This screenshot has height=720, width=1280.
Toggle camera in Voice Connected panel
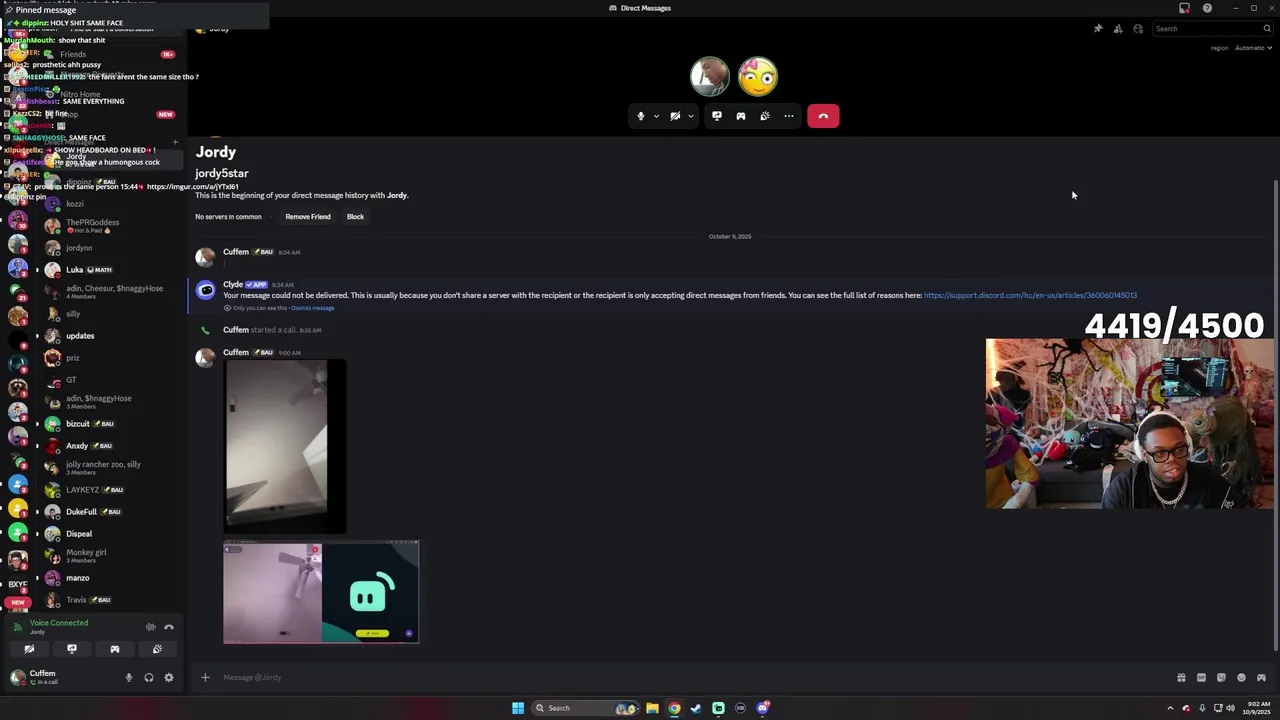pos(29,649)
